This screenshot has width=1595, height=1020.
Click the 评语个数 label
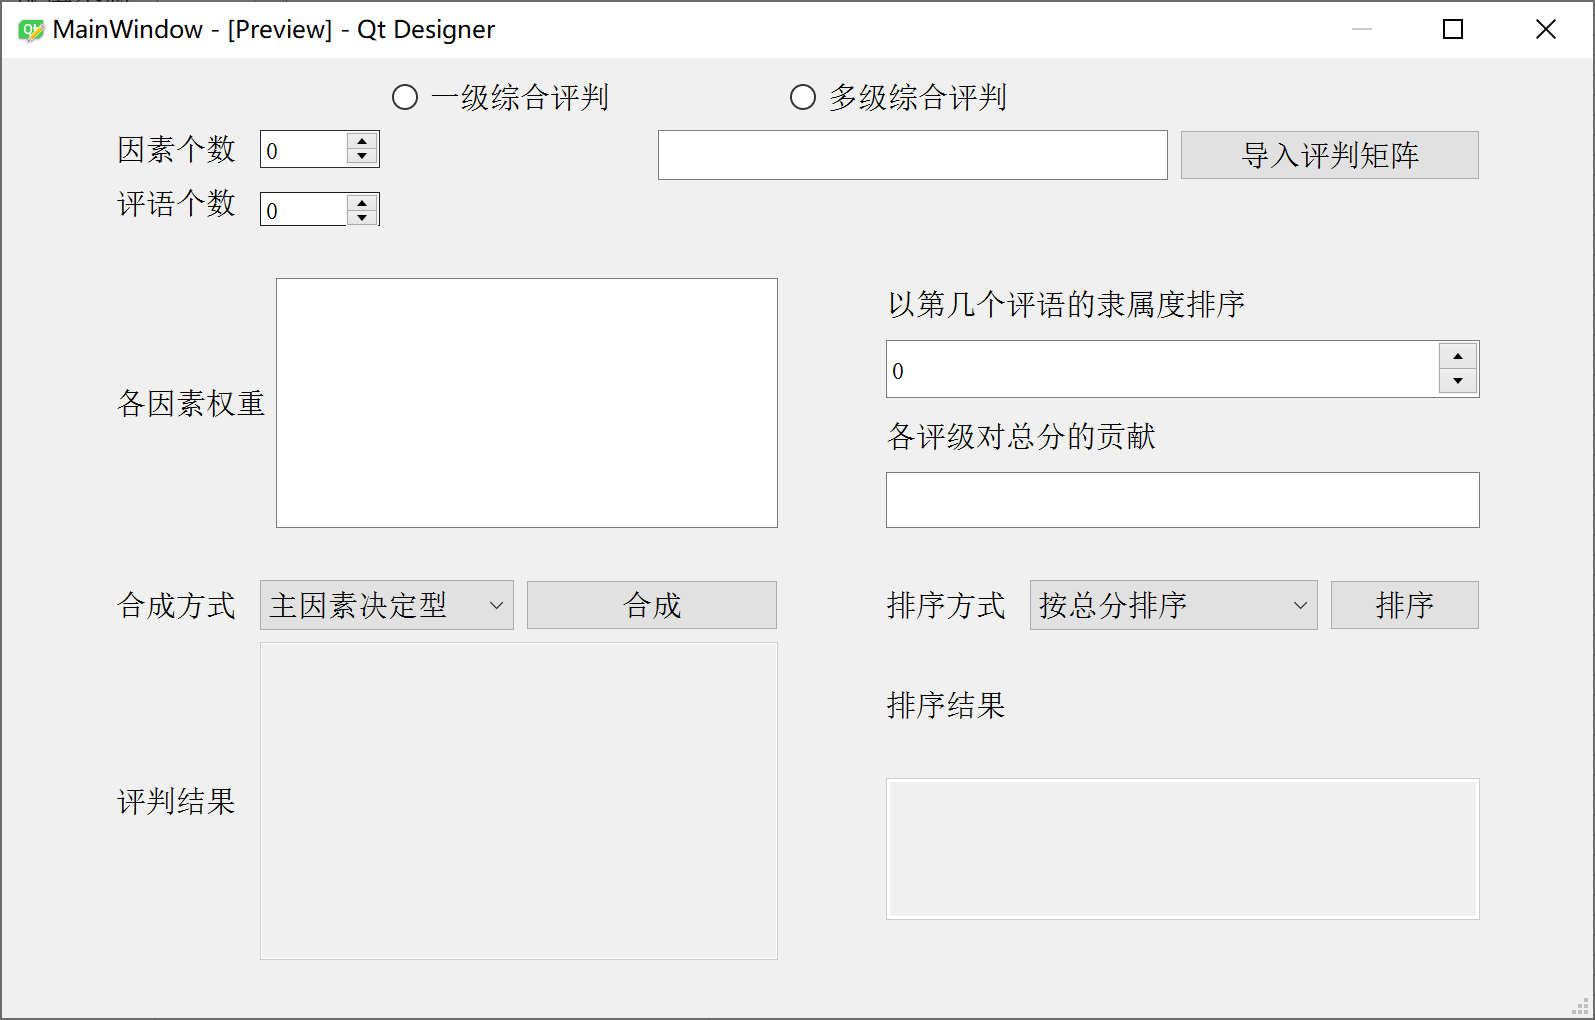click(176, 204)
